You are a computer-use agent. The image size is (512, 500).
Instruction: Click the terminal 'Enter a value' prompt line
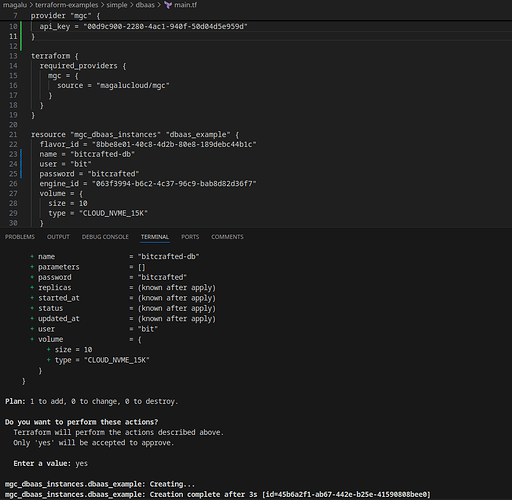point(50,463)
